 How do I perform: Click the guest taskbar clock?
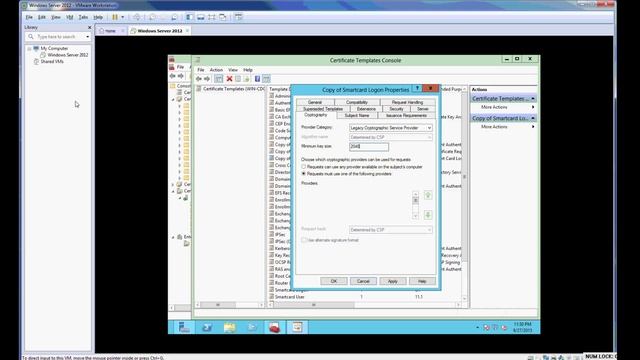(522, 327)
